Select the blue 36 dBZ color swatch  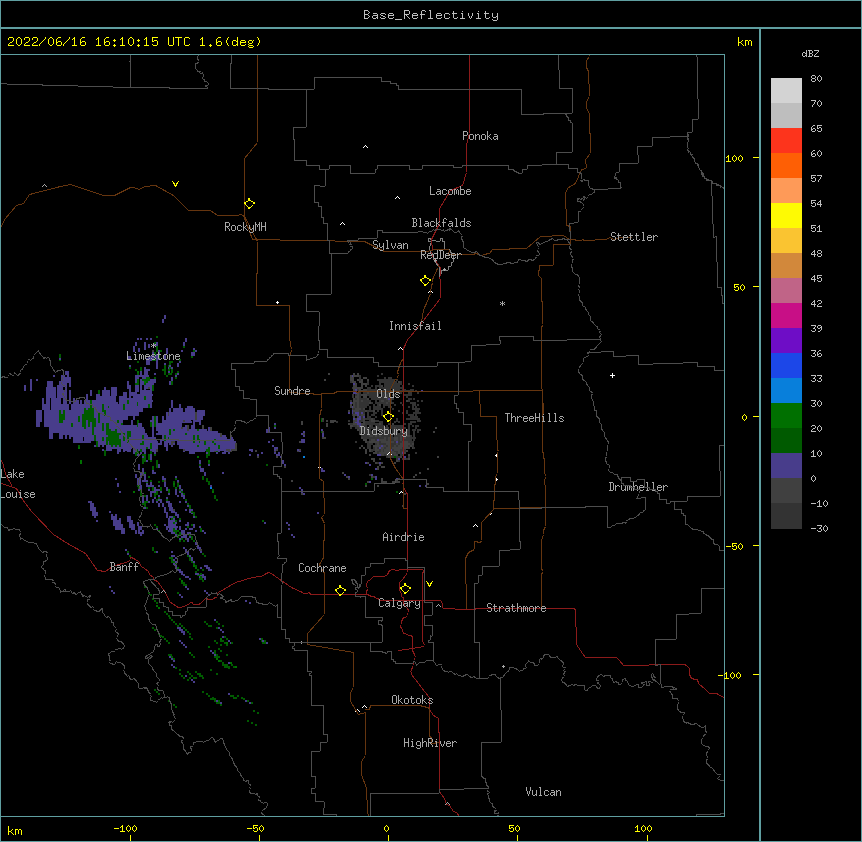[x=786, y=365]
